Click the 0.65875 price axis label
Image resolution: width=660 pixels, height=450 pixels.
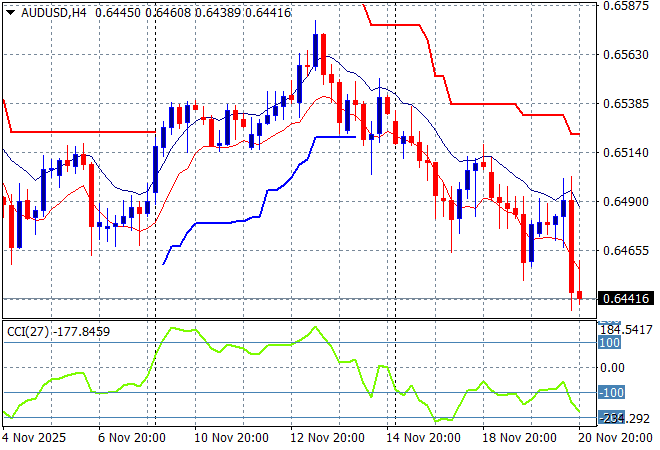pos(626,6)
